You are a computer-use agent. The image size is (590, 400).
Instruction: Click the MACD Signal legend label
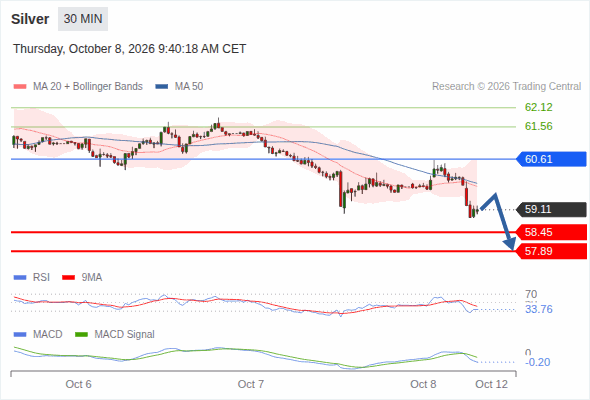pyautogui.click(x=125, y=335)
